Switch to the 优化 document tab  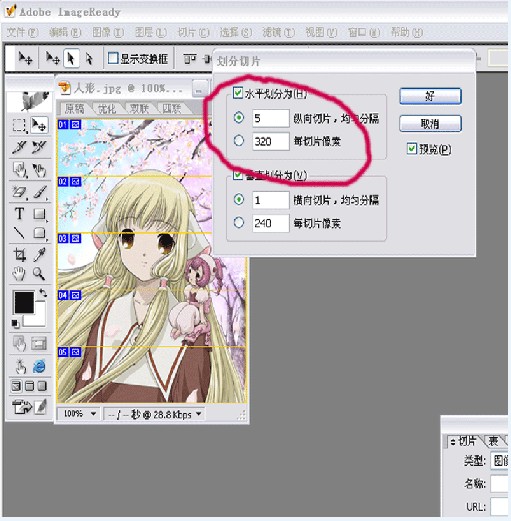[x=107, y=109]
